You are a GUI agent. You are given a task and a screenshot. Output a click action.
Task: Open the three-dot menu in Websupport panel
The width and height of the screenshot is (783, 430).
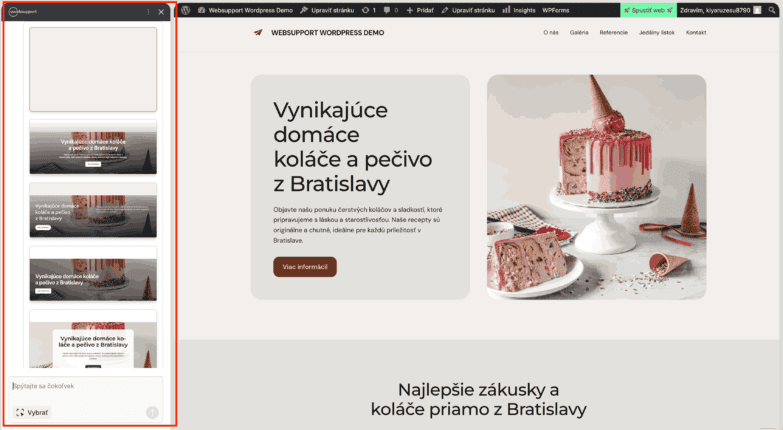(148, 12)
